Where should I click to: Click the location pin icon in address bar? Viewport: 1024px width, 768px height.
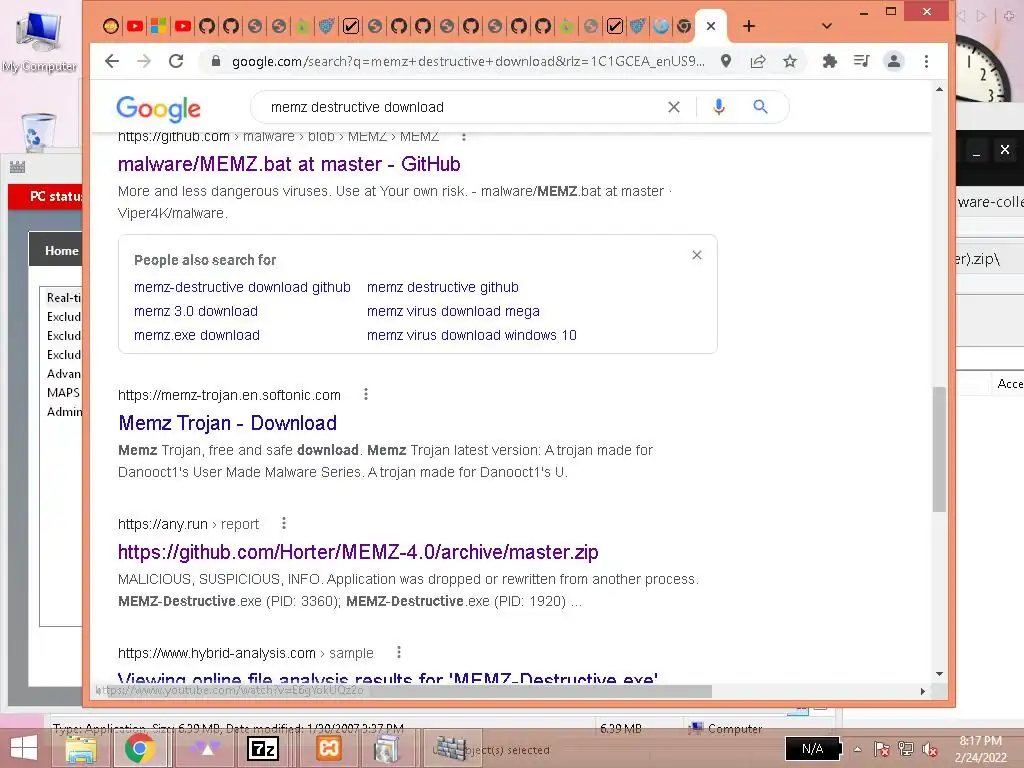click(726, 61)
